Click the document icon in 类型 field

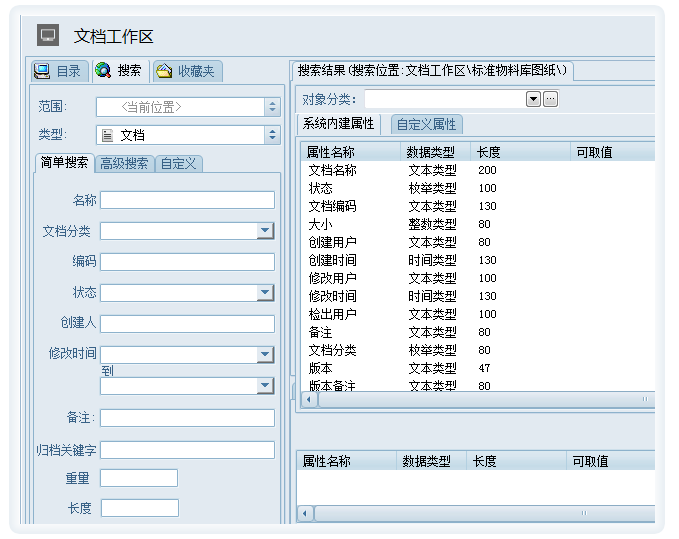pos(107,135)
